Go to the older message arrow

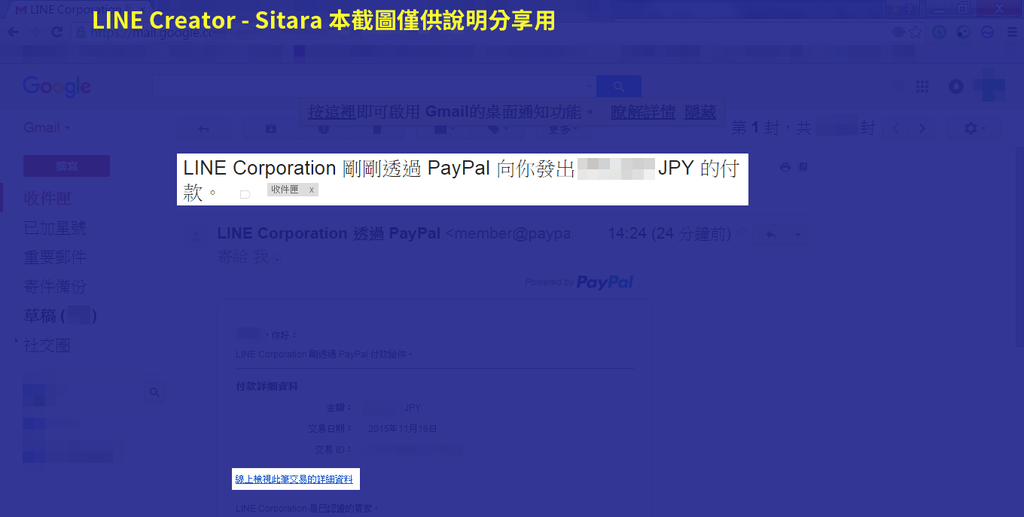[x=922, y=129]
